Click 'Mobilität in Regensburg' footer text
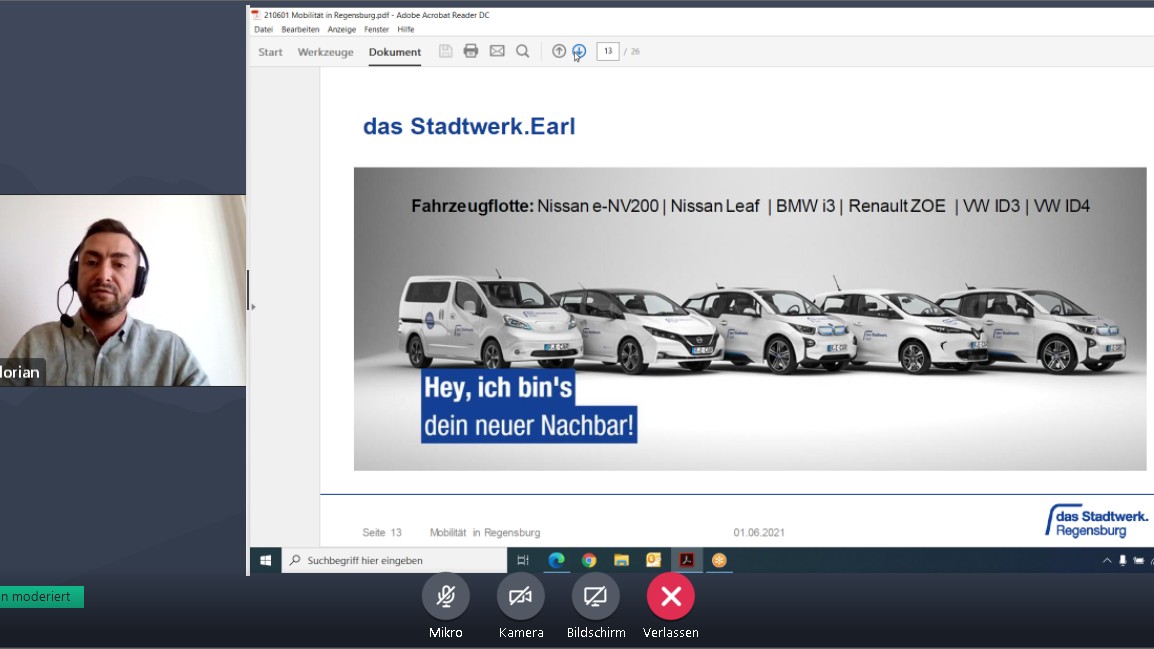 click(x=485, y=532)
